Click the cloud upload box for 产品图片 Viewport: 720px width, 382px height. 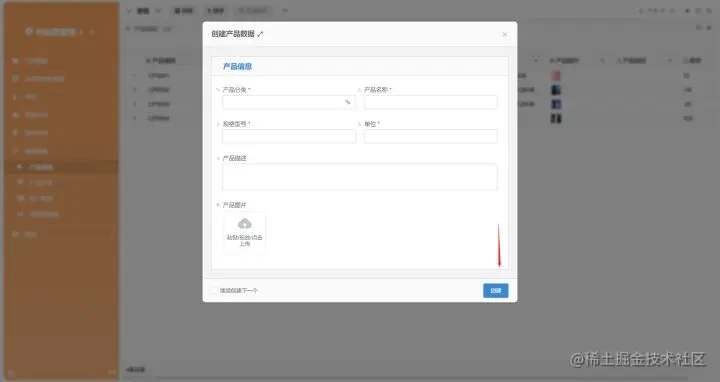pos(244,232)
